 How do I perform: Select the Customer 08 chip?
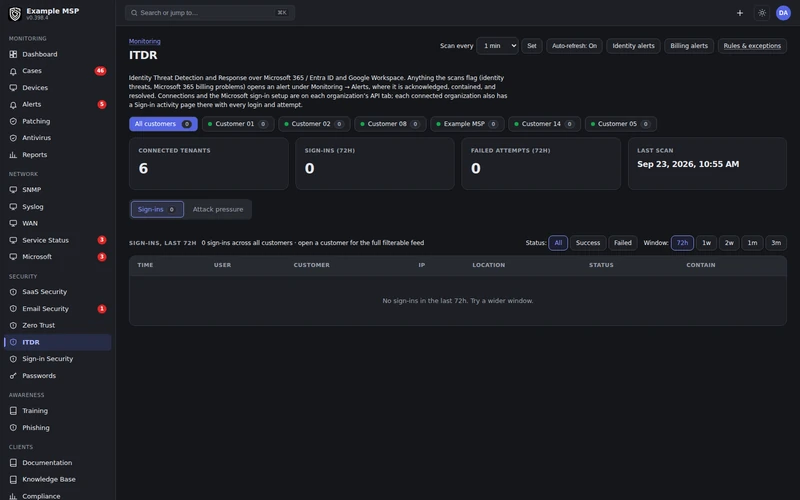tap(390, 124)
